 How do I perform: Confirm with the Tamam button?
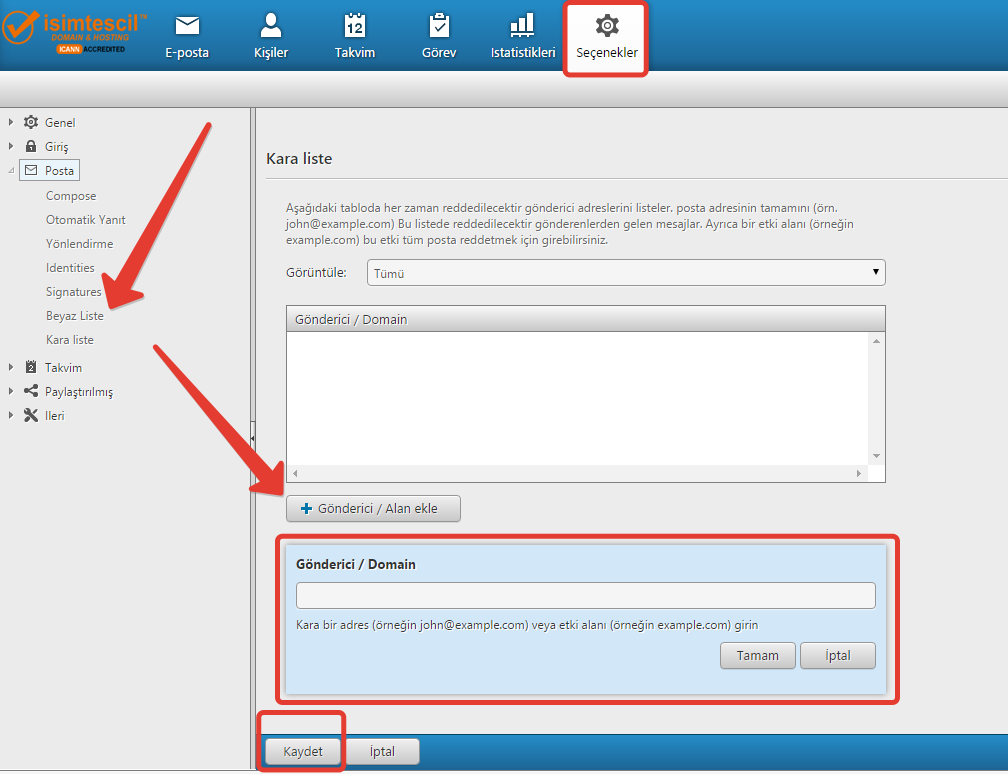point(757,656)
